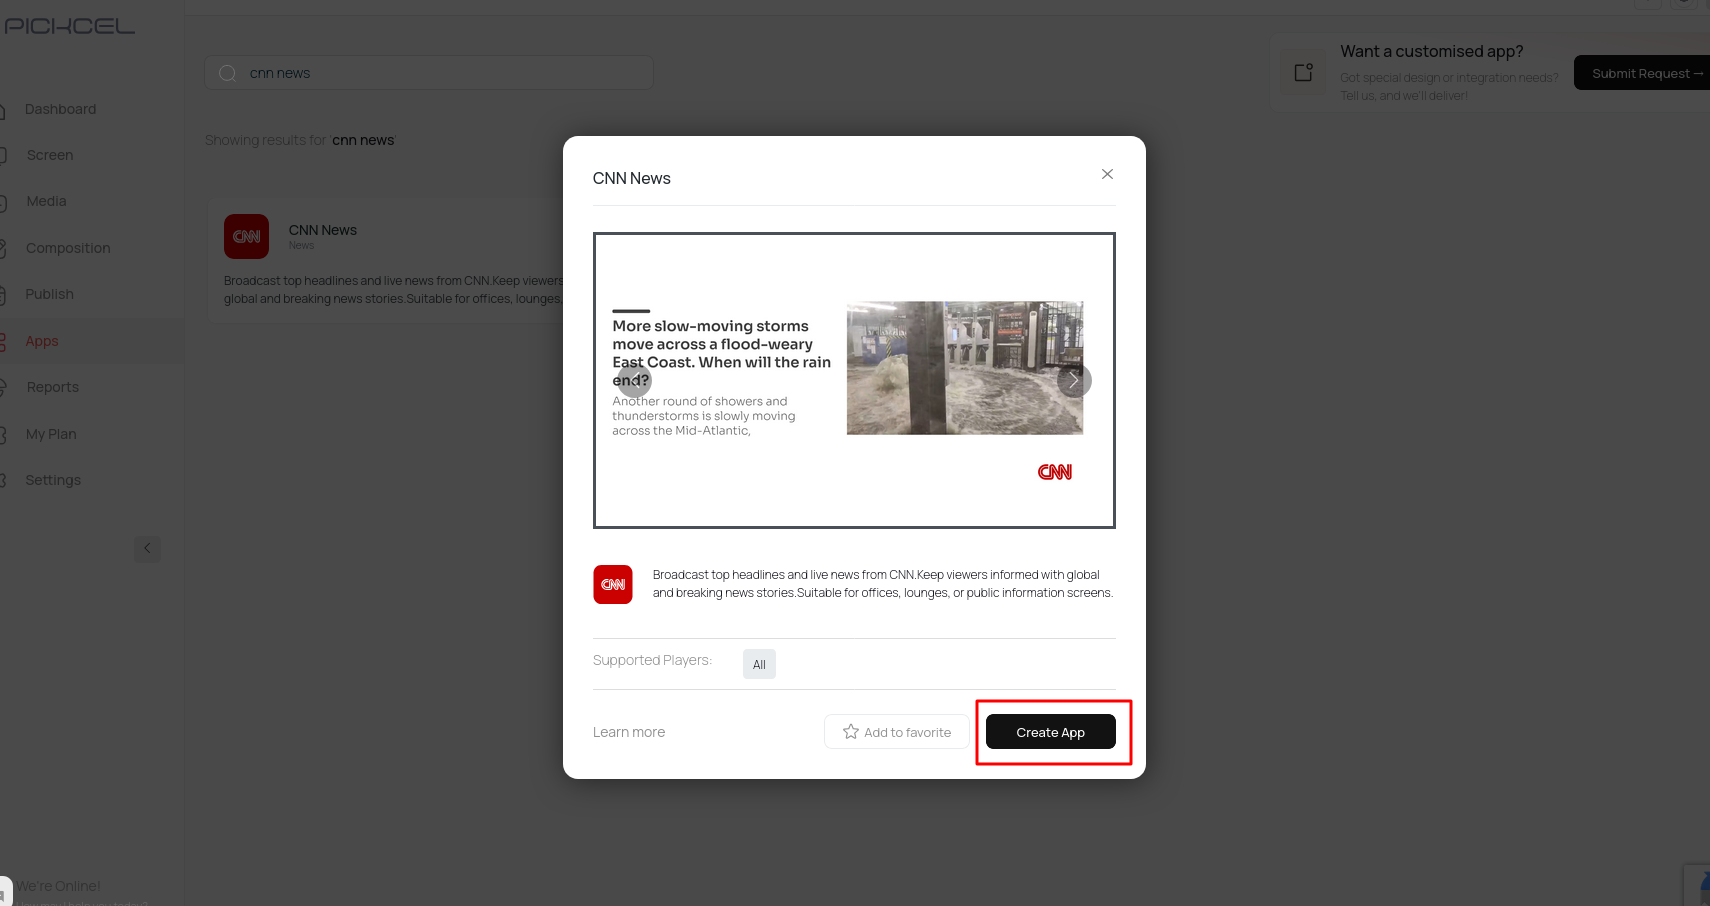Image resolution: width=1710 pixels, height=906 pixels.
Task: Click inside the cnn news search field
Action: coord(428,72)
